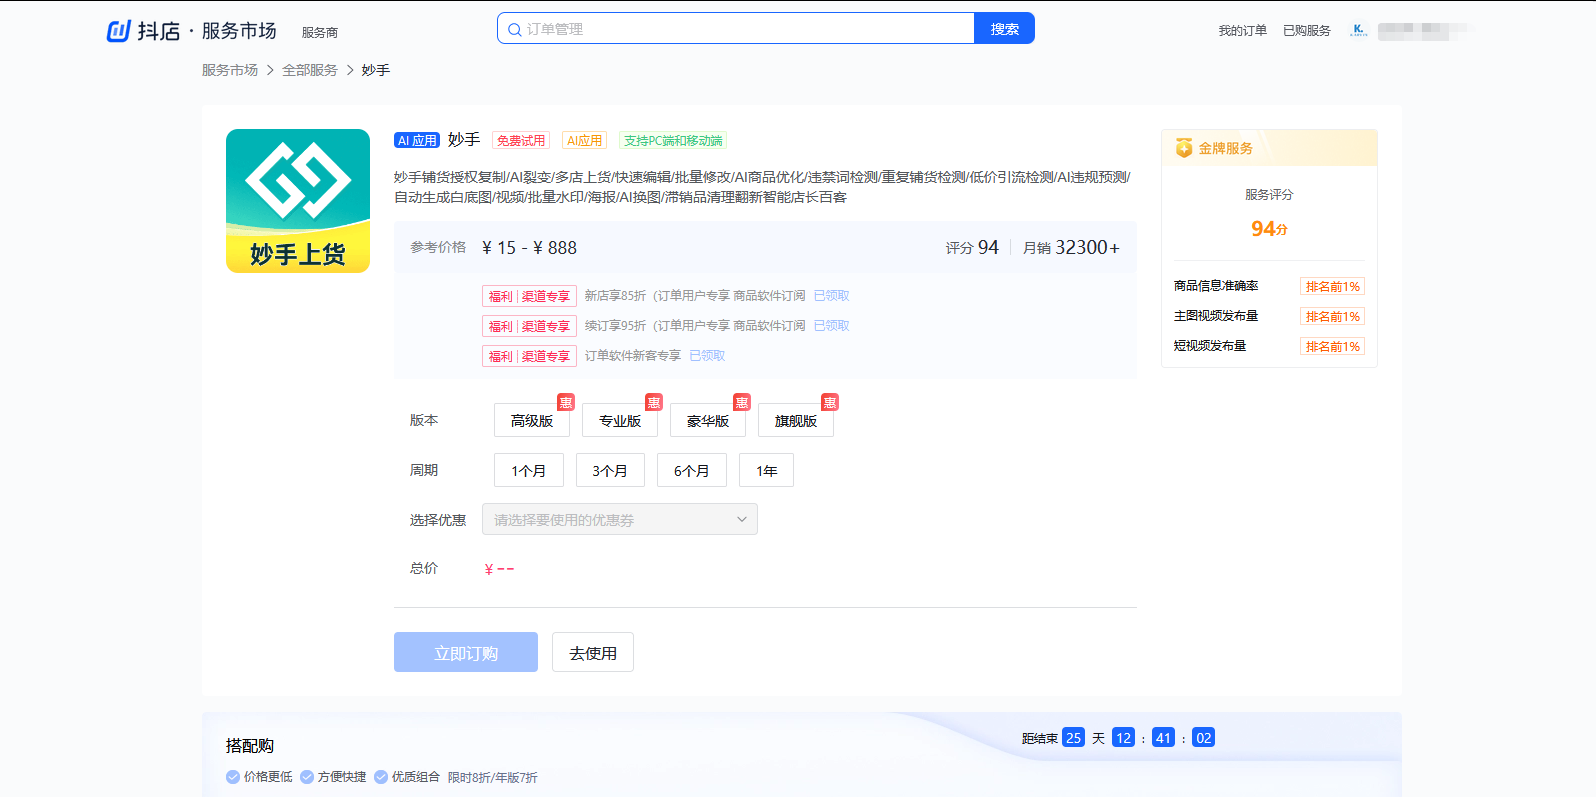The height and width of the screenshot is (797, 1596).
Task: Click 排名前1% for 短视频发布量
Action: (x=1333, y=346)
